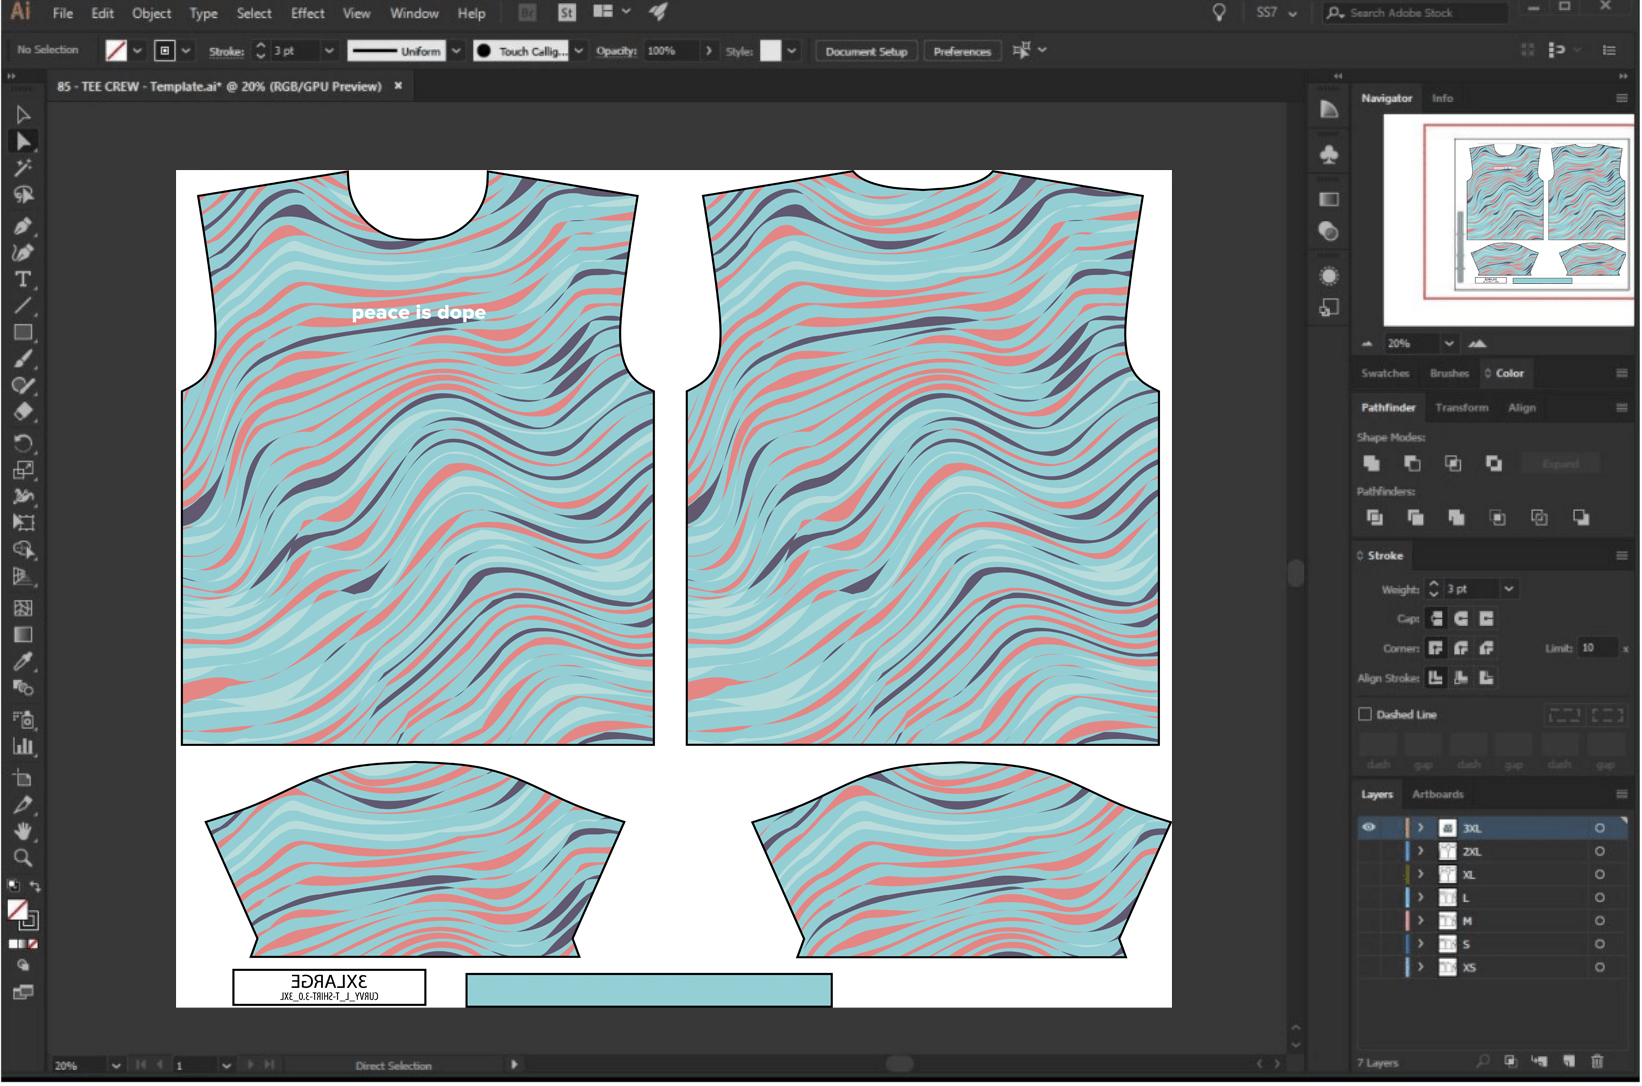Click Unite shape mode in Pathfinder
Image resolution: width=1642 pixels, height=1086 pixels.
click(x=1371, y=463)
